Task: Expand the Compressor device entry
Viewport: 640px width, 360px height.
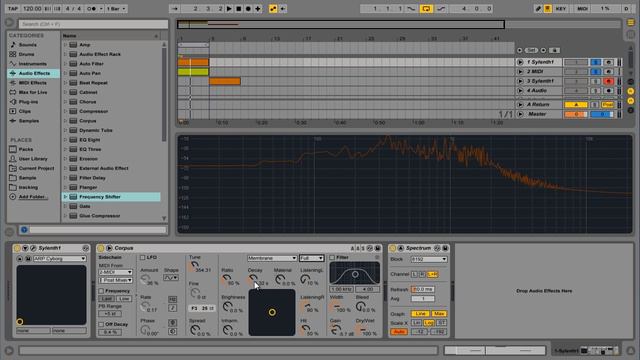Action: tap(65, 111)
